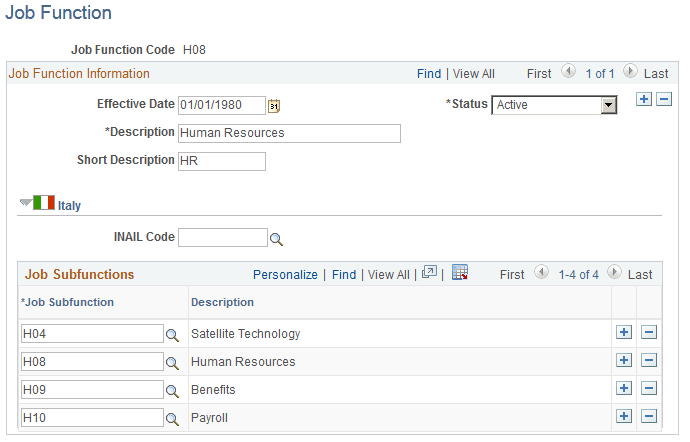Click Personalize link in Job Subfunctions

pyautogui.click(x=285, y=274)
